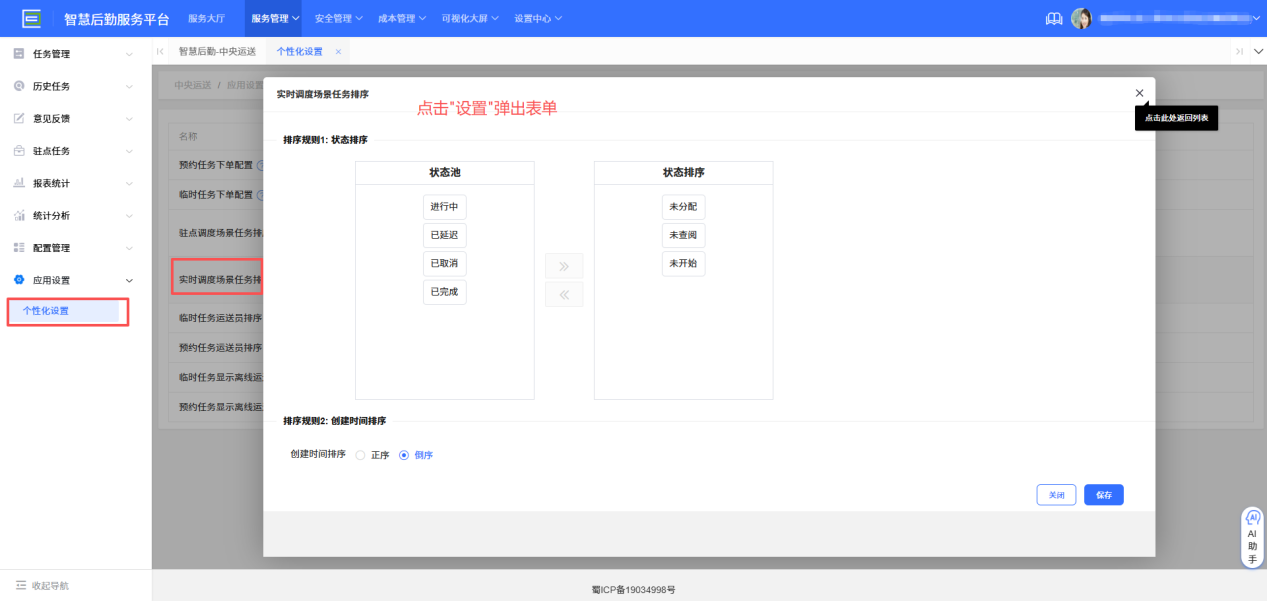Select 已完成 in the 状态池 list

click(x=444, y=292)
